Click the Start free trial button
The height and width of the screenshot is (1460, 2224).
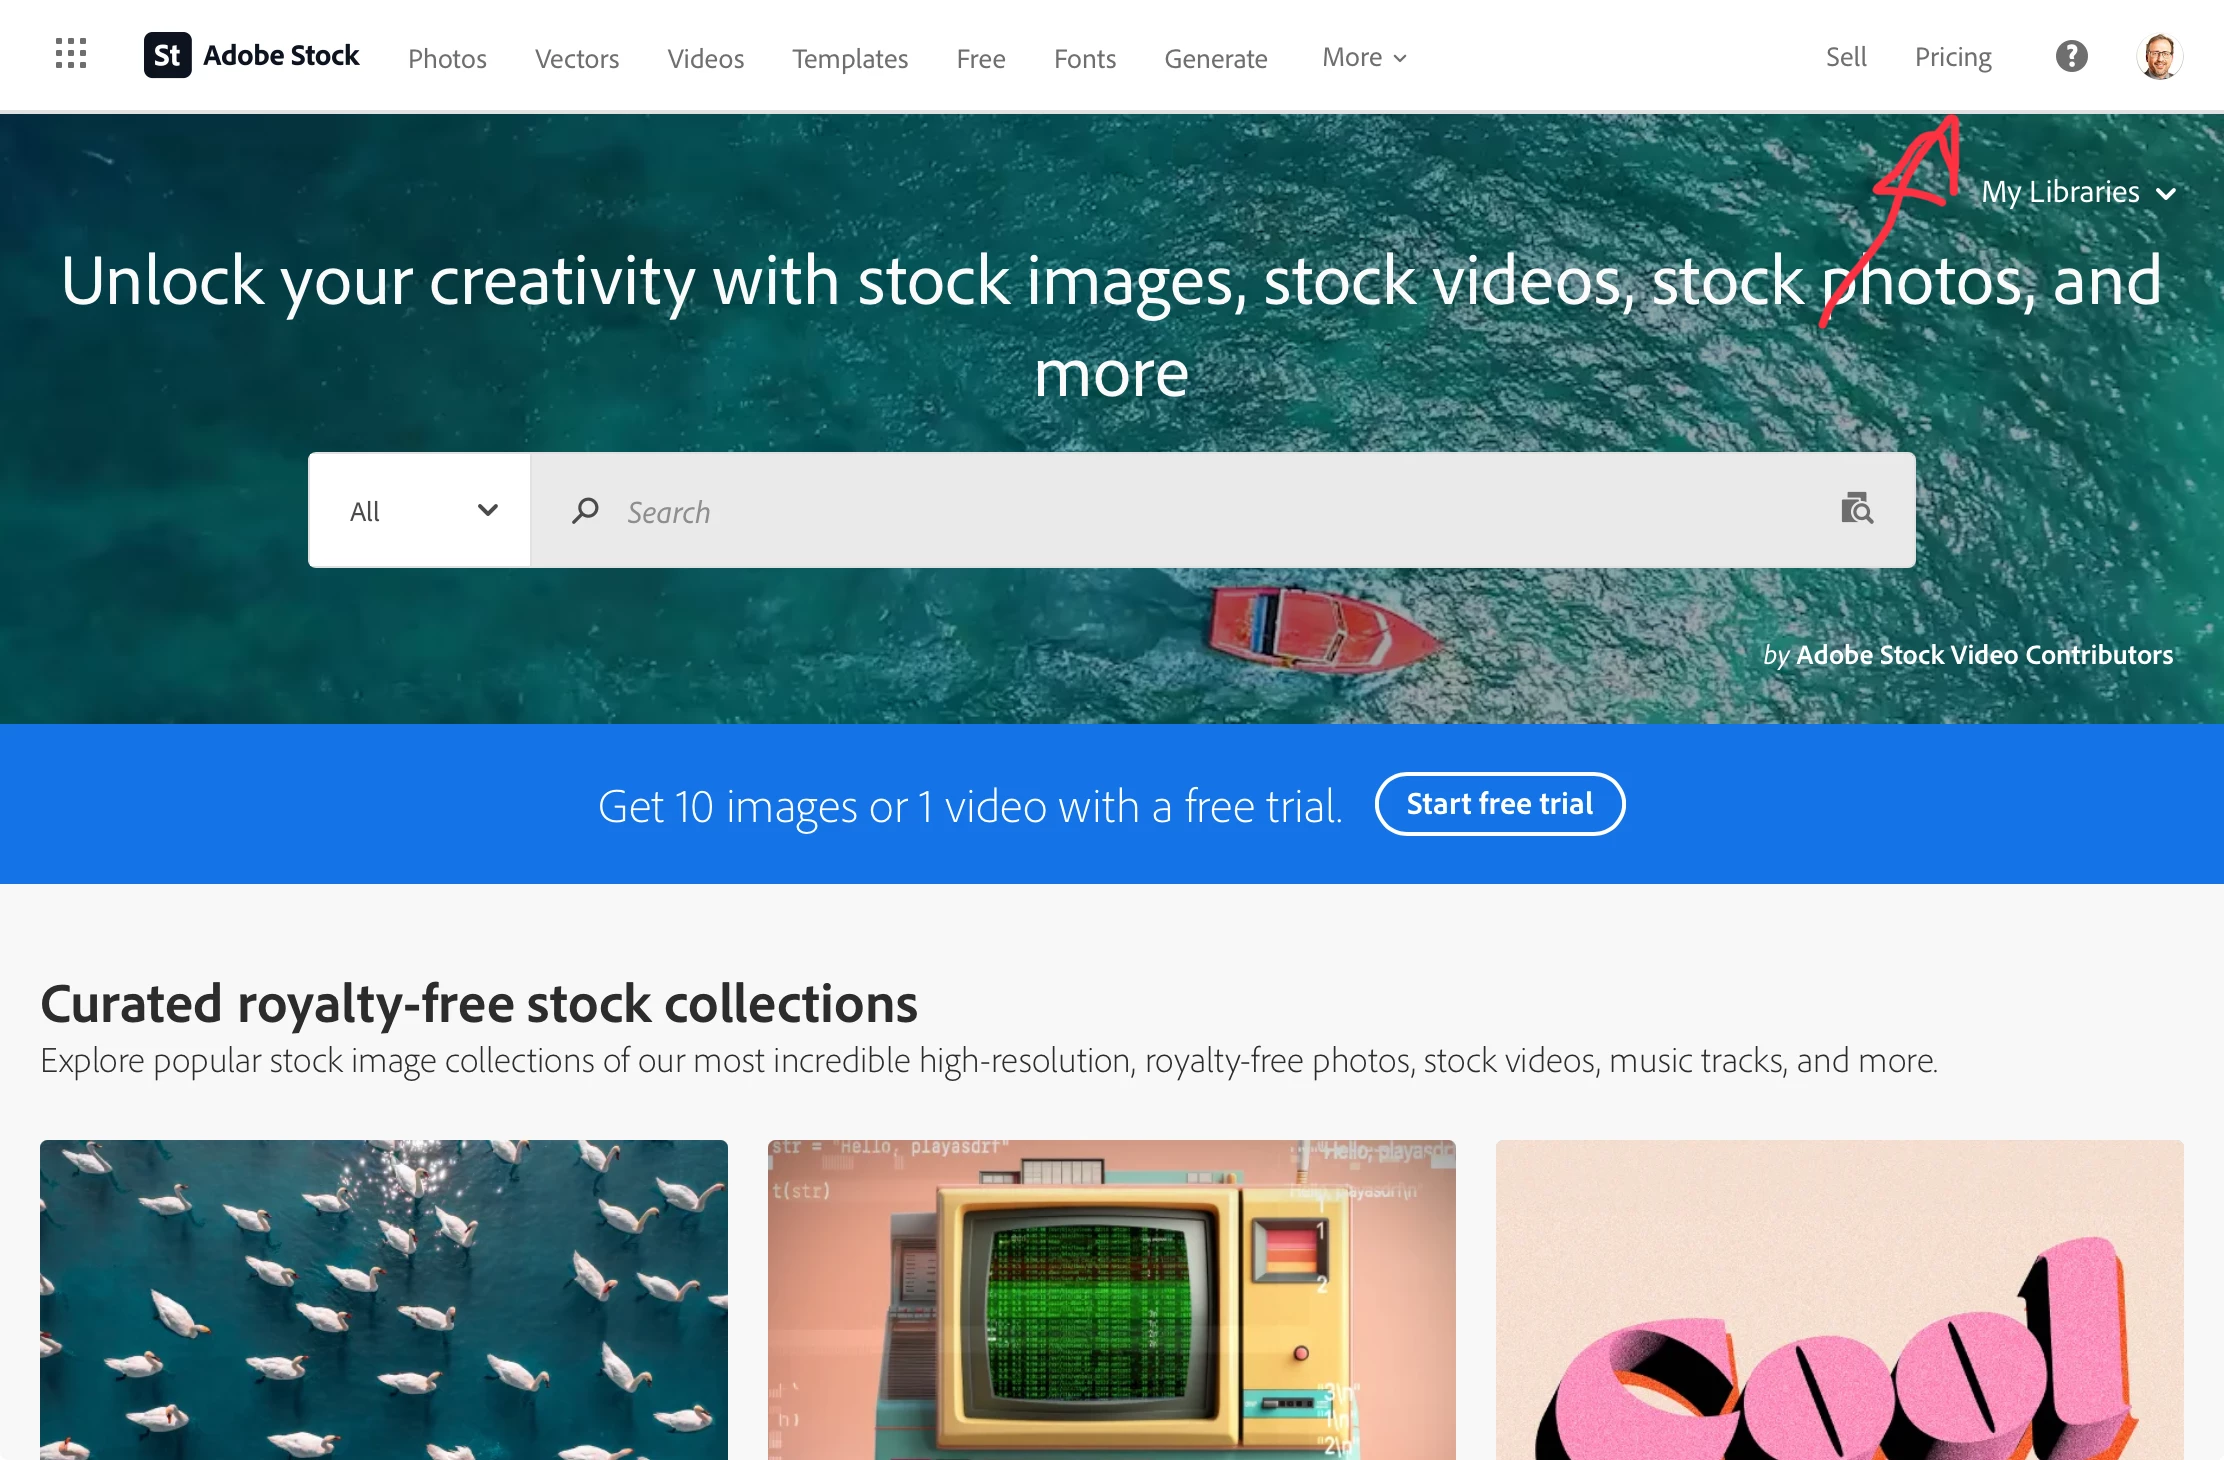click(1500, 804)
